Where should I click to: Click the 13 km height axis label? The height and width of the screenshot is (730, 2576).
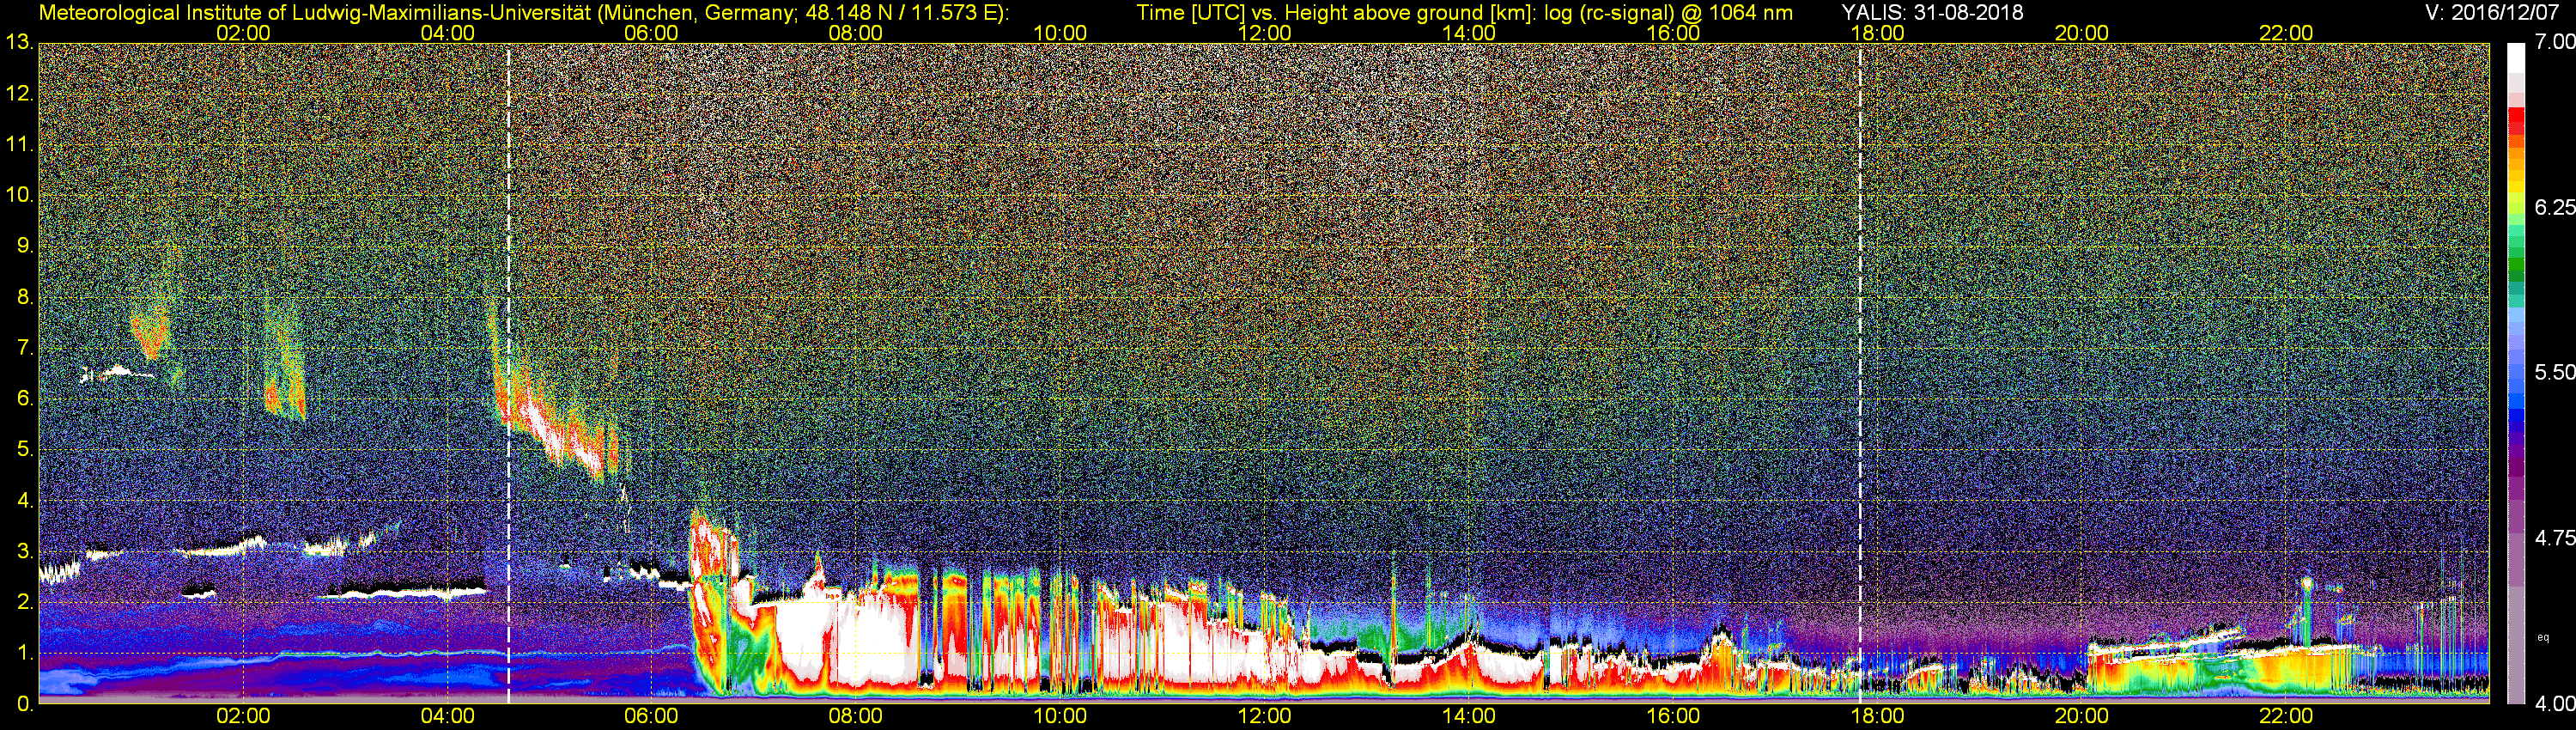coord(19,43)
